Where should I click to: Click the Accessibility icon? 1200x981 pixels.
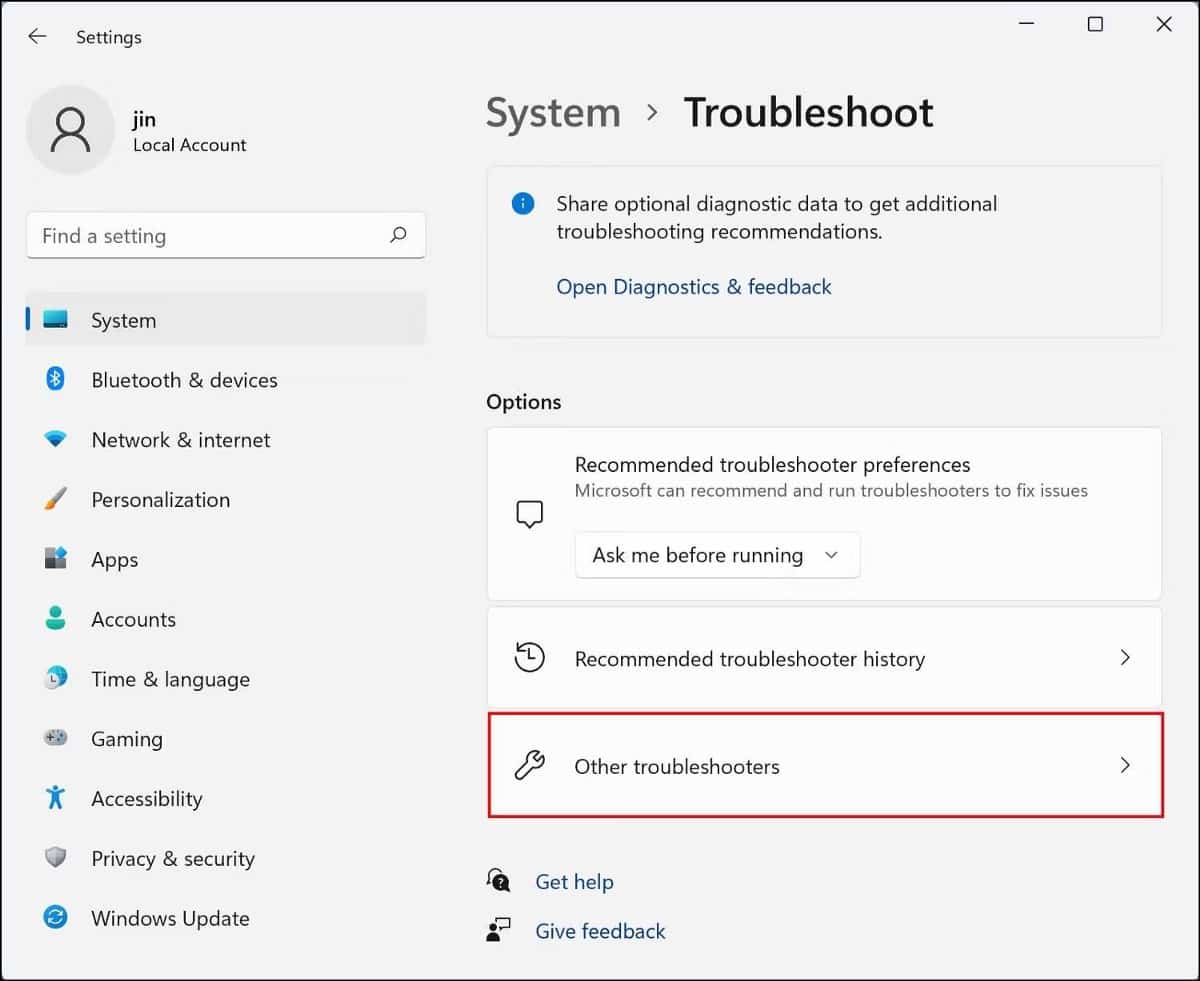(54, 798)
